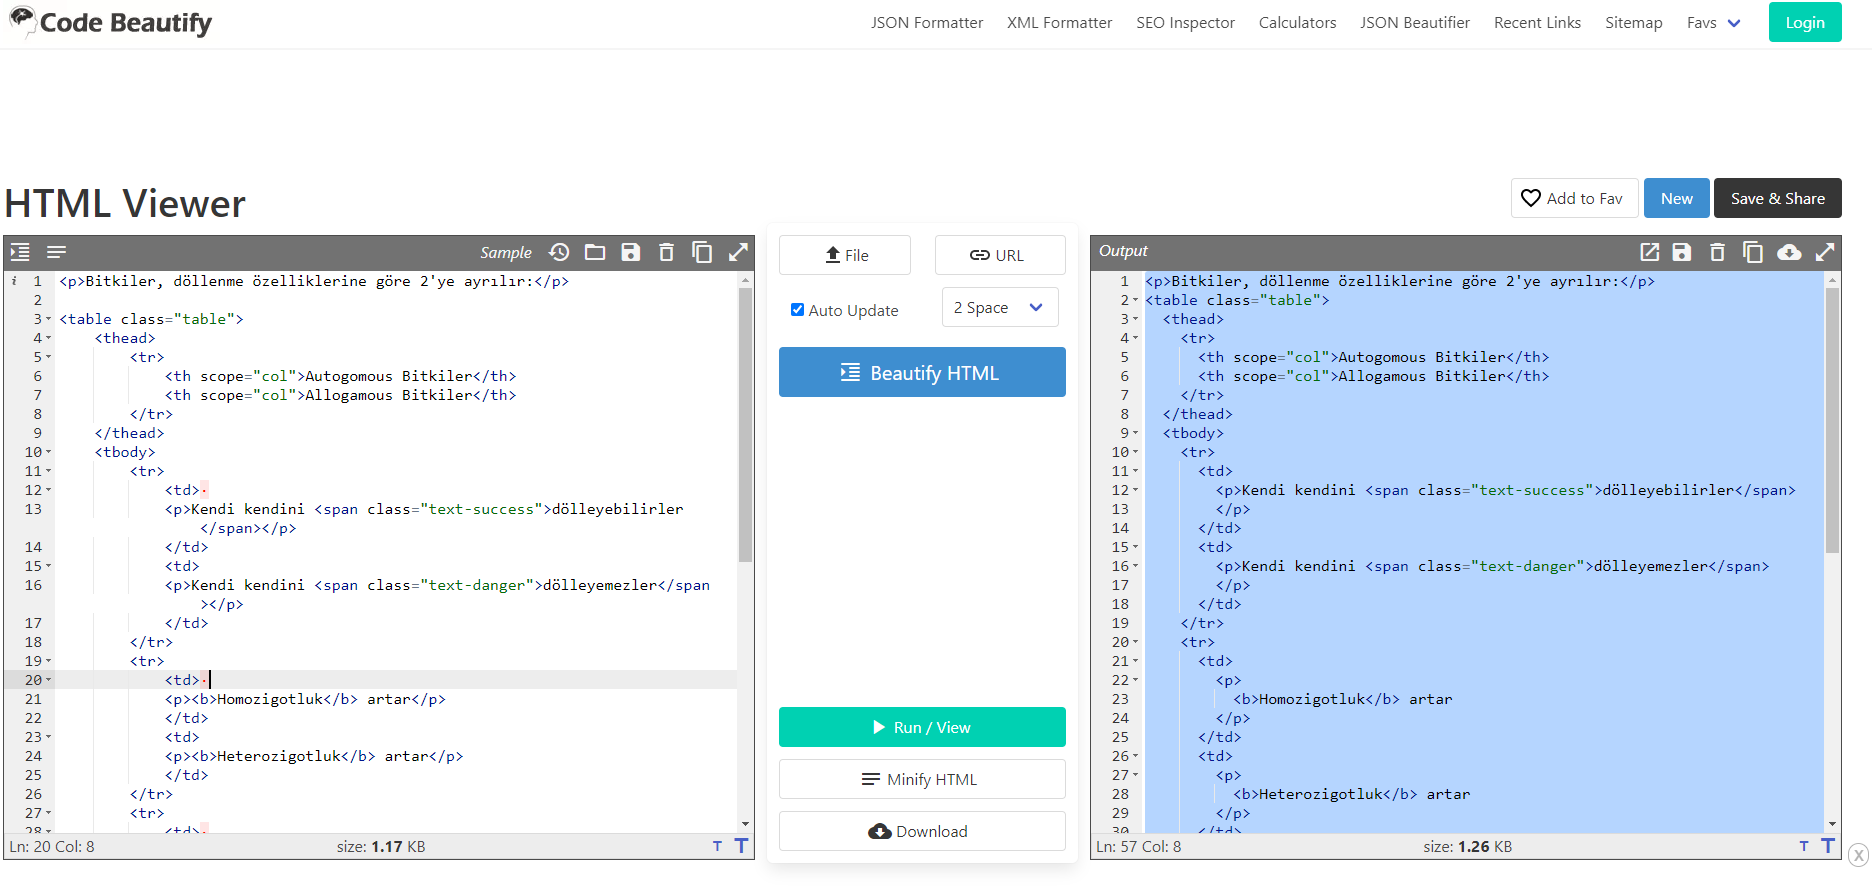Increase font size in Output status bar
Screen dimensions: 1872x889
[1828, 845]
